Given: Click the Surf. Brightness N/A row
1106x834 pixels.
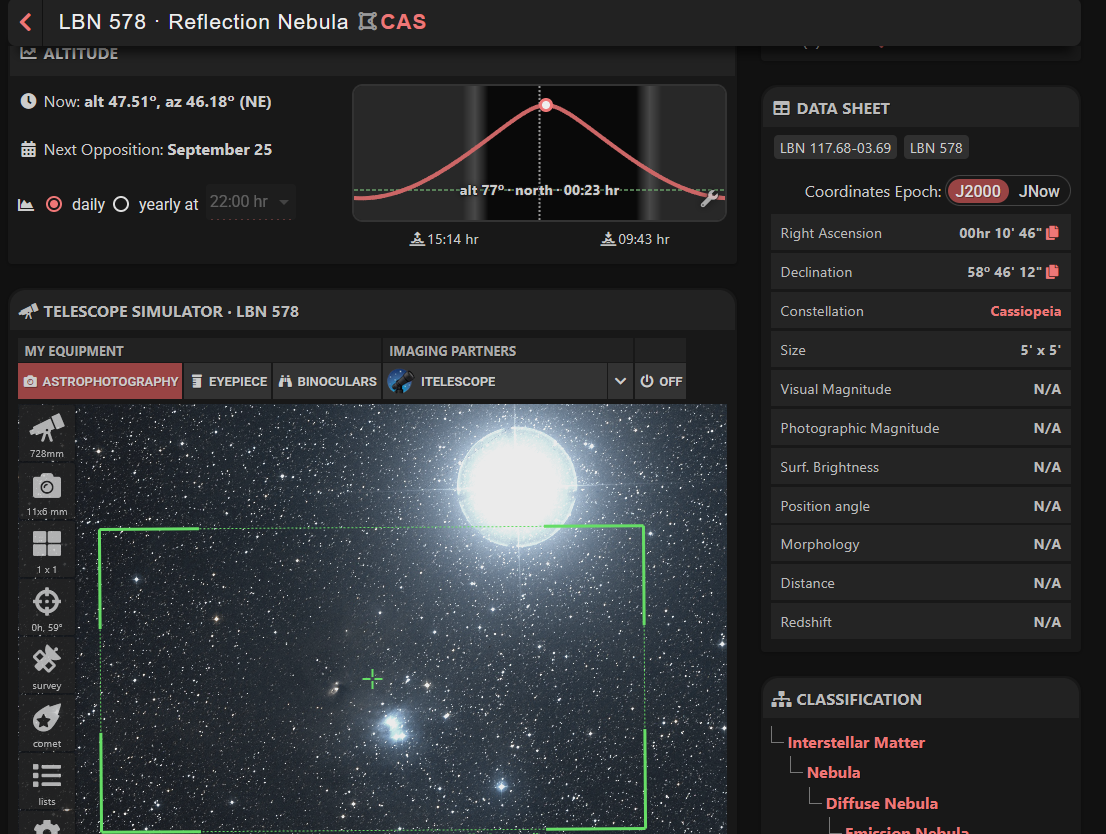Looking at the screenshot, I should pos(920,467).
